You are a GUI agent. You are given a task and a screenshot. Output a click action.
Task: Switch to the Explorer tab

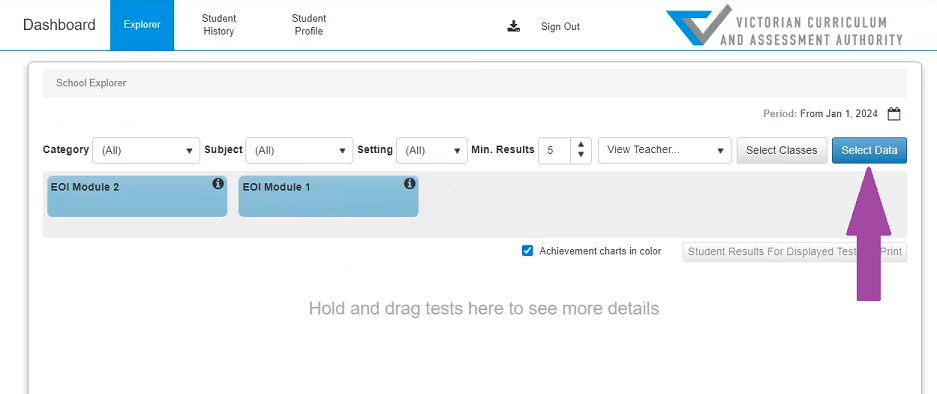[x=142, y=25]
